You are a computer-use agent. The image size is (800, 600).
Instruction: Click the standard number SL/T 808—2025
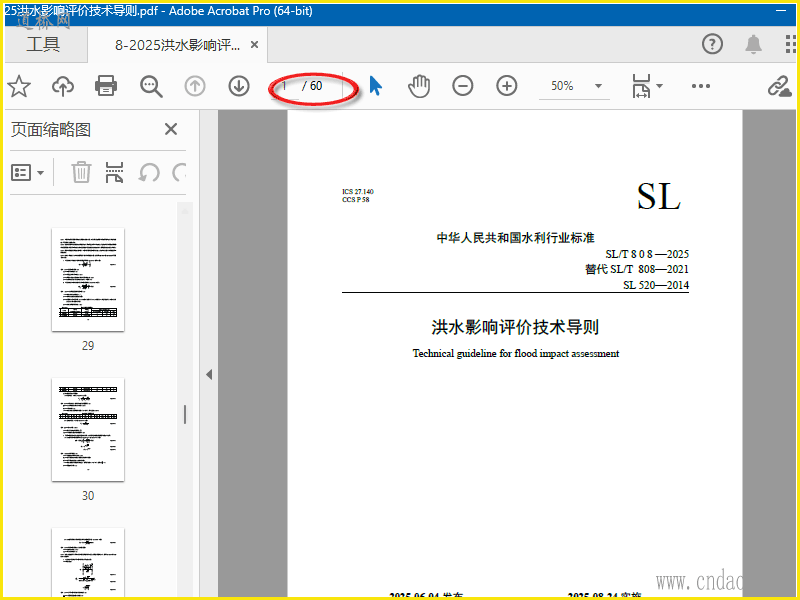[x=647, y=254]
